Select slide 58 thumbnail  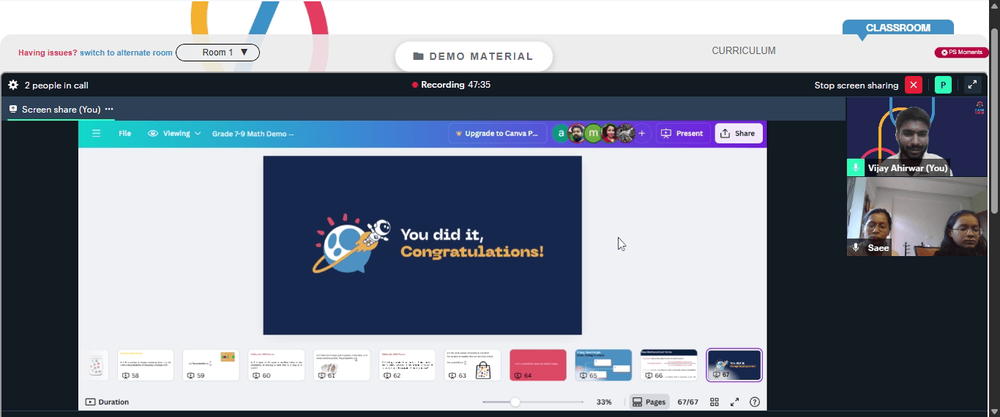click(145, 365)
